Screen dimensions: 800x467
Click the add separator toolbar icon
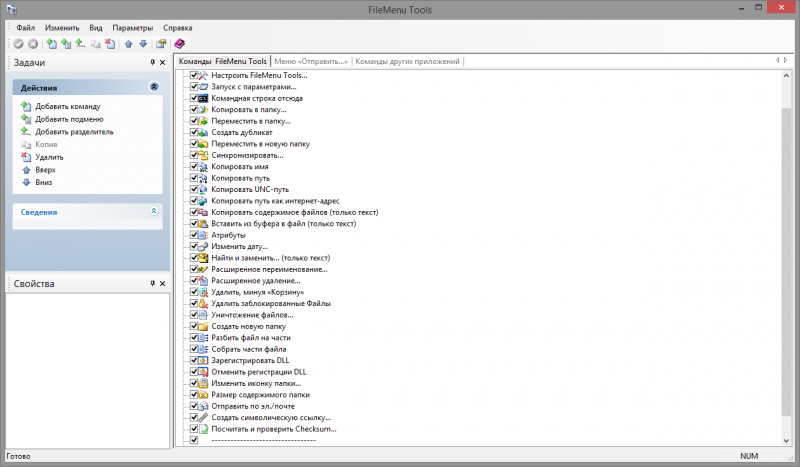[x=80, y=44]
